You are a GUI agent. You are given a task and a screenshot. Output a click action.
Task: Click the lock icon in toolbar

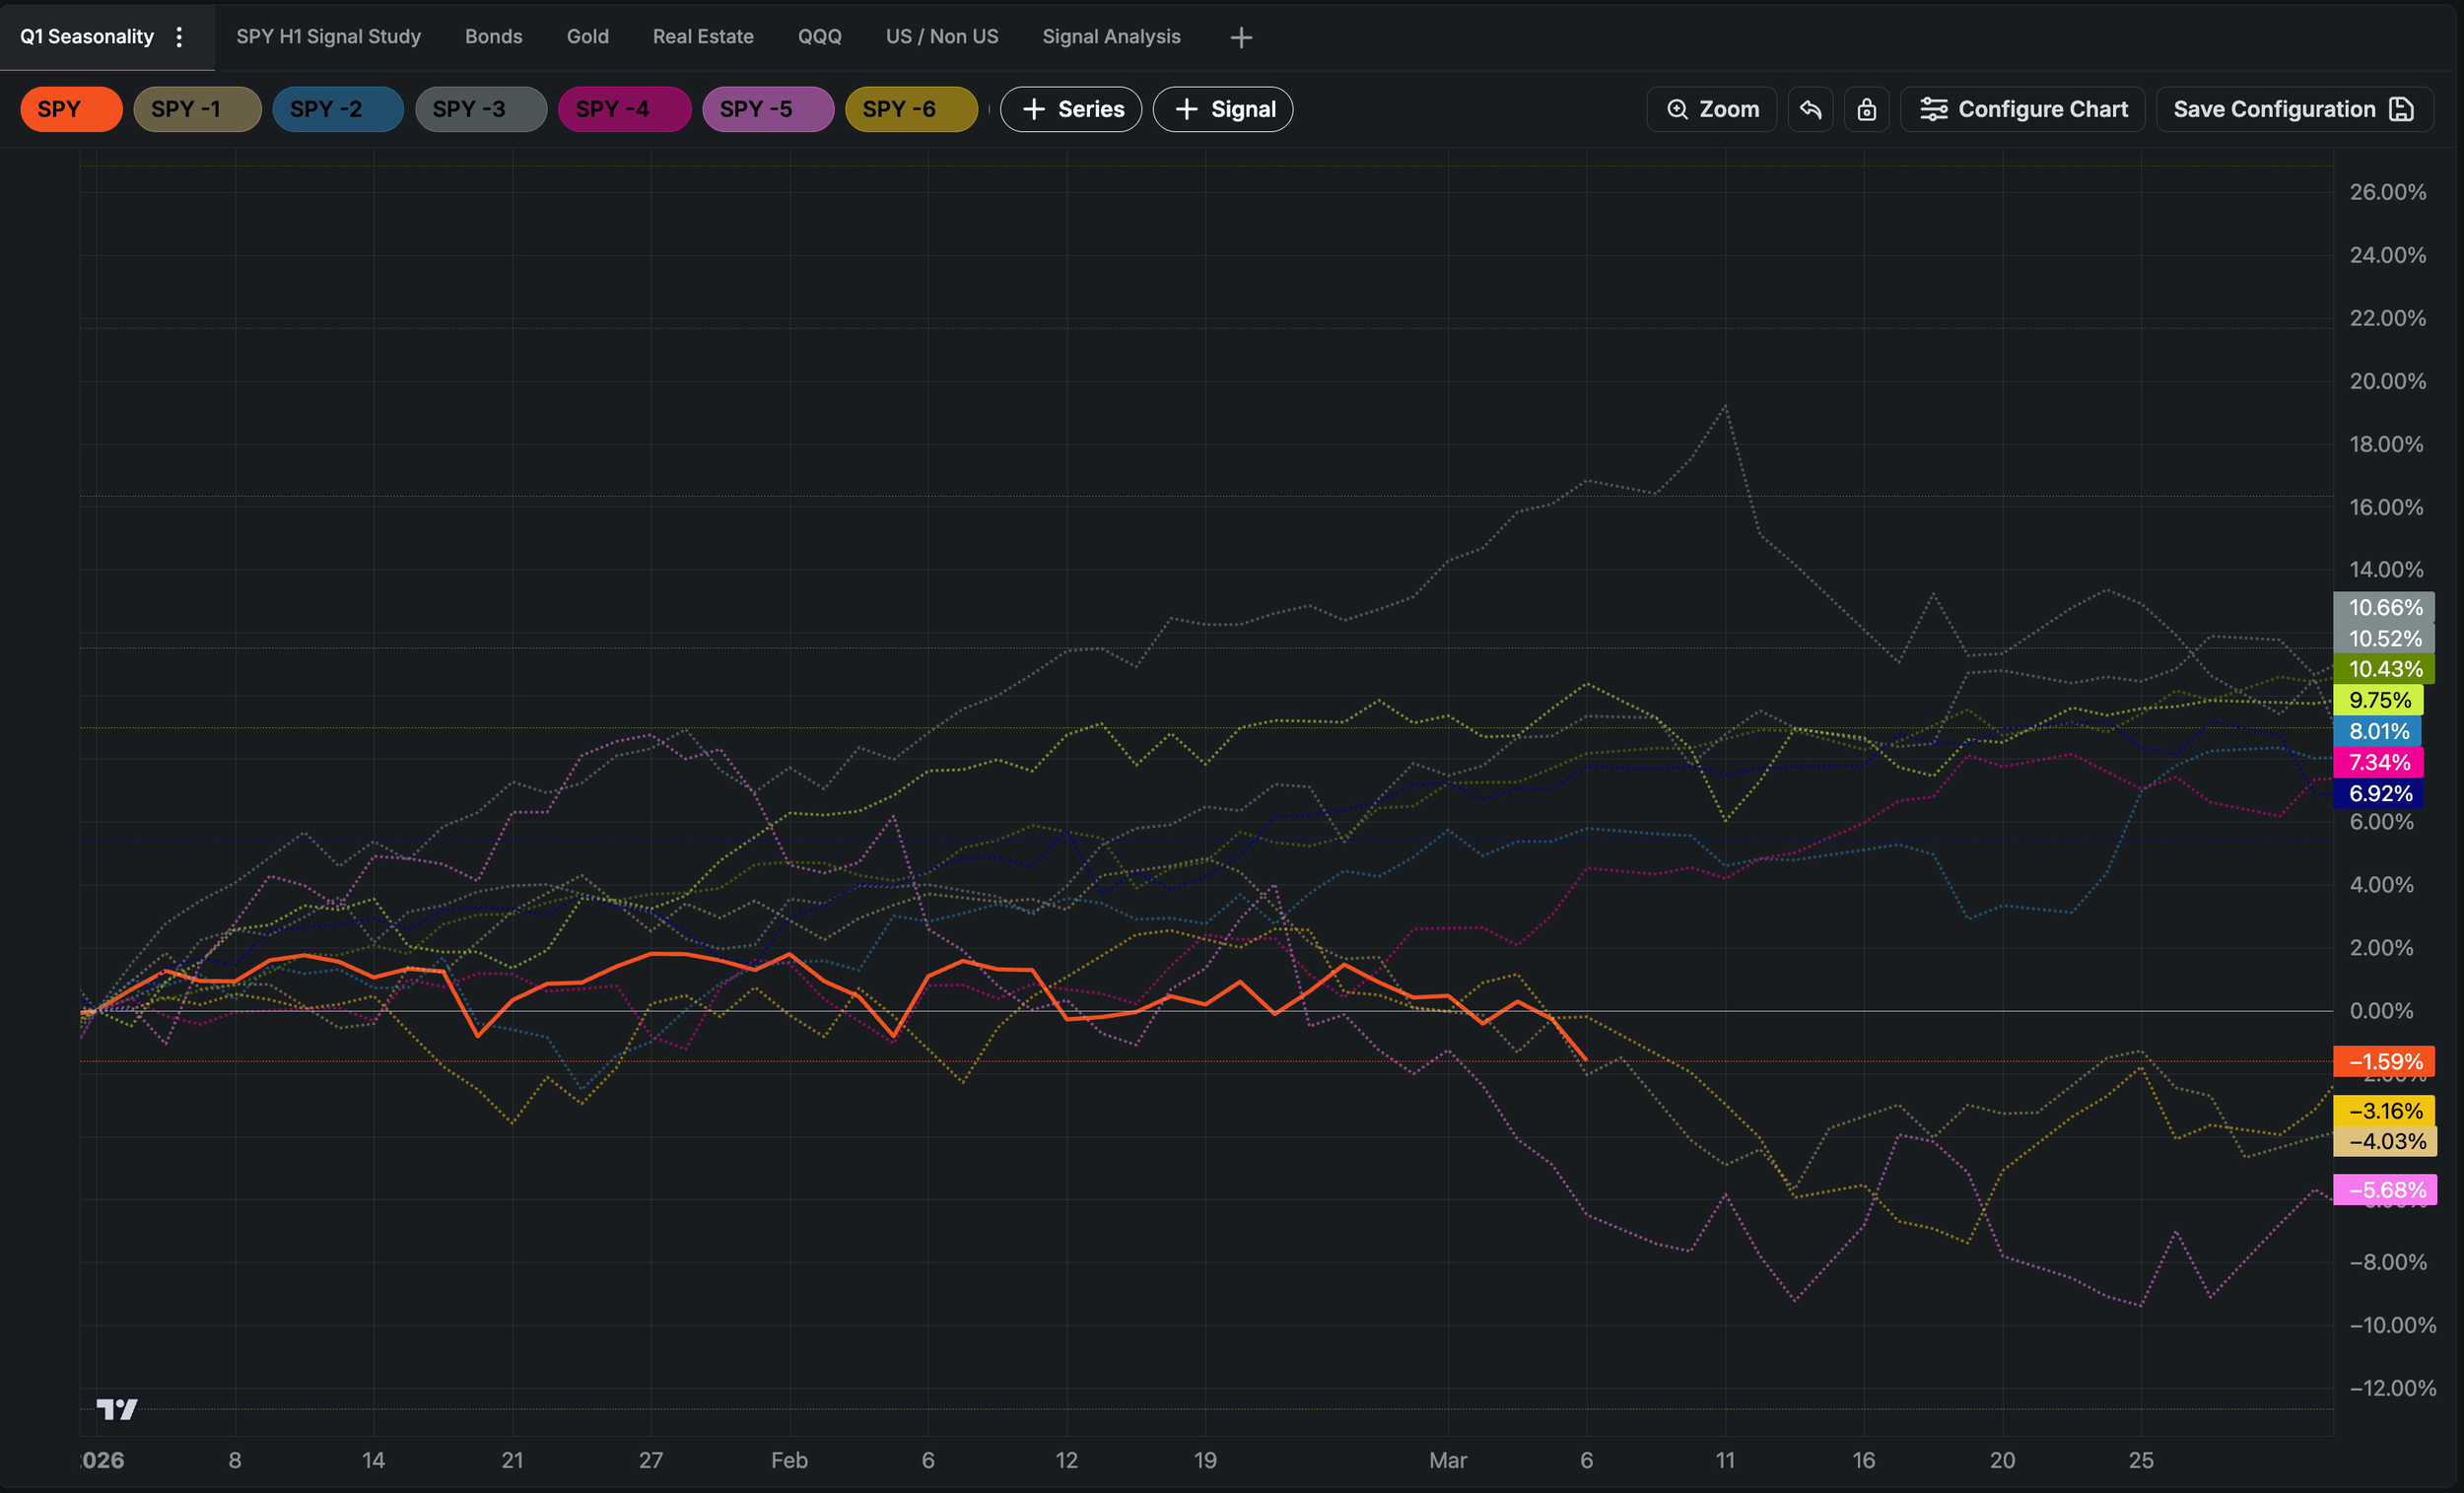point(1866,109)
